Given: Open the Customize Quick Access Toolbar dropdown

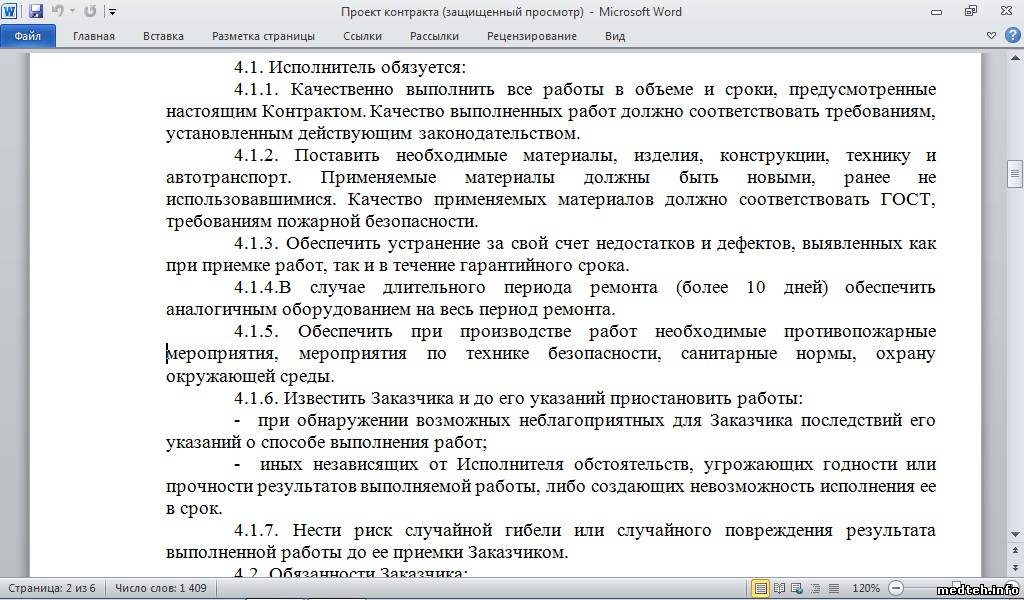Looking at the screenshot, I should (112, 12).
